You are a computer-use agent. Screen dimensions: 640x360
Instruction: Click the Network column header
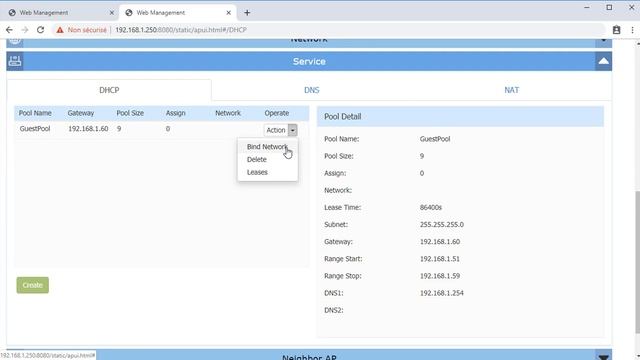pyautogui.click(x=228, y=113)
